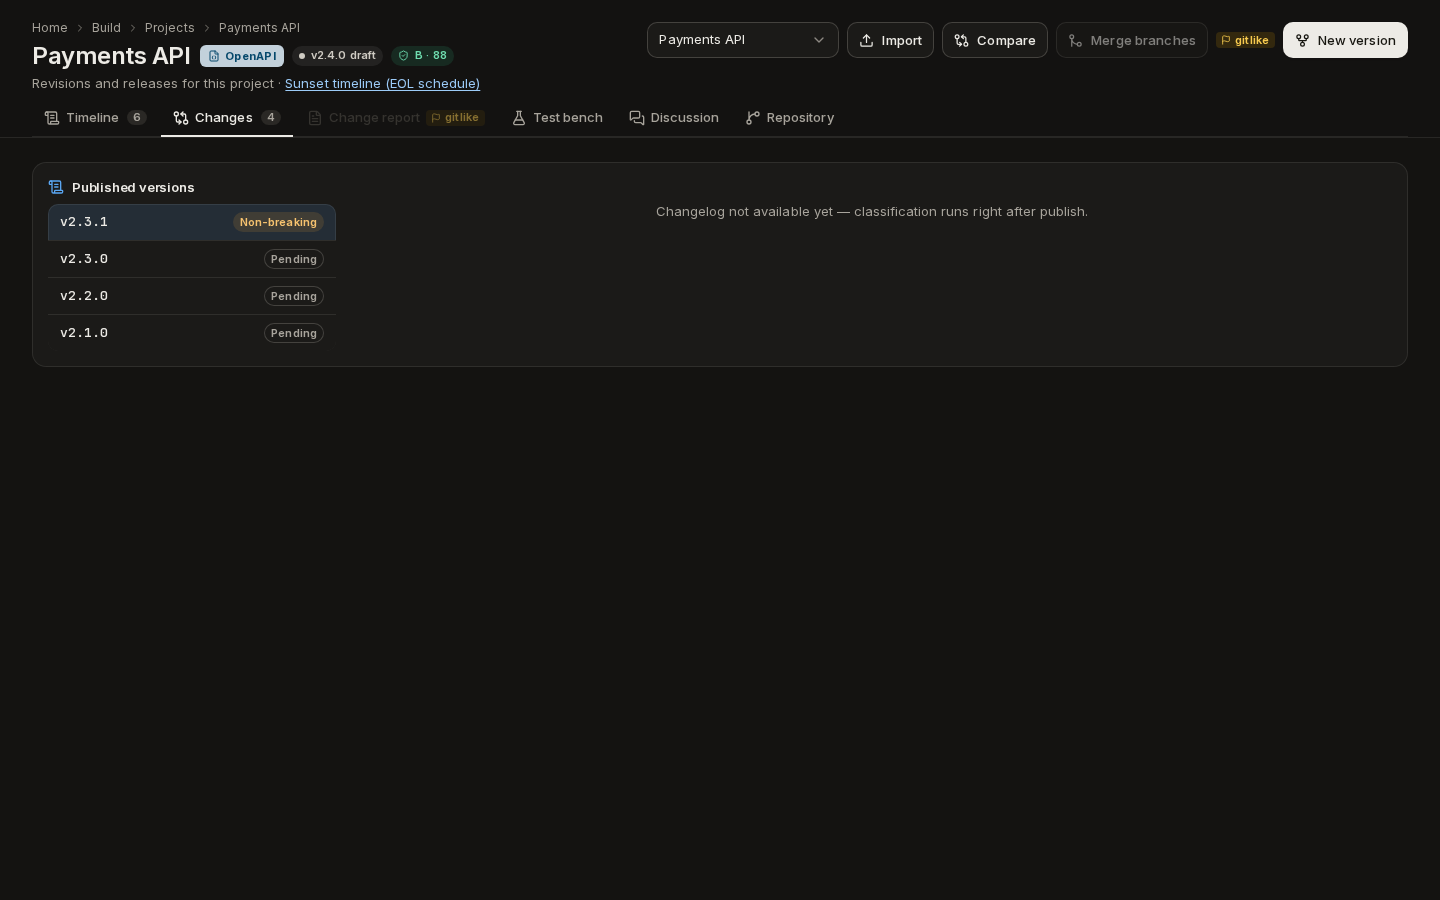This screenshot has height=900, width=1440.
Task: Open the Discussion tab
Action: (674, 117)
